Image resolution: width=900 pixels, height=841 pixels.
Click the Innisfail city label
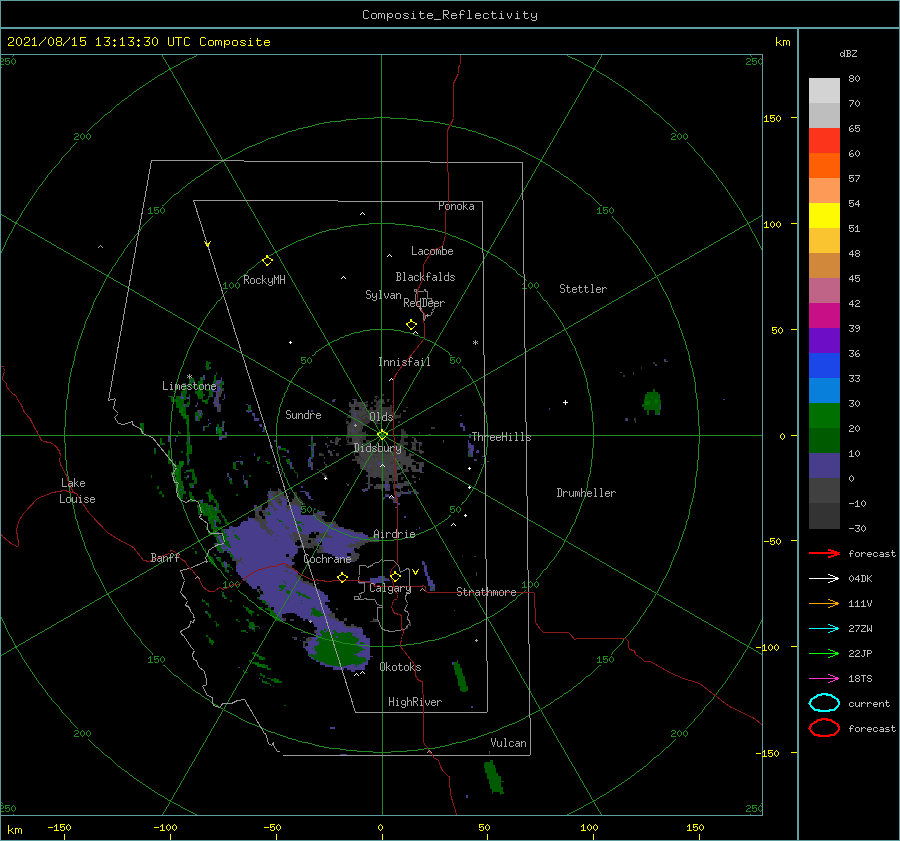tap(404, 362)
